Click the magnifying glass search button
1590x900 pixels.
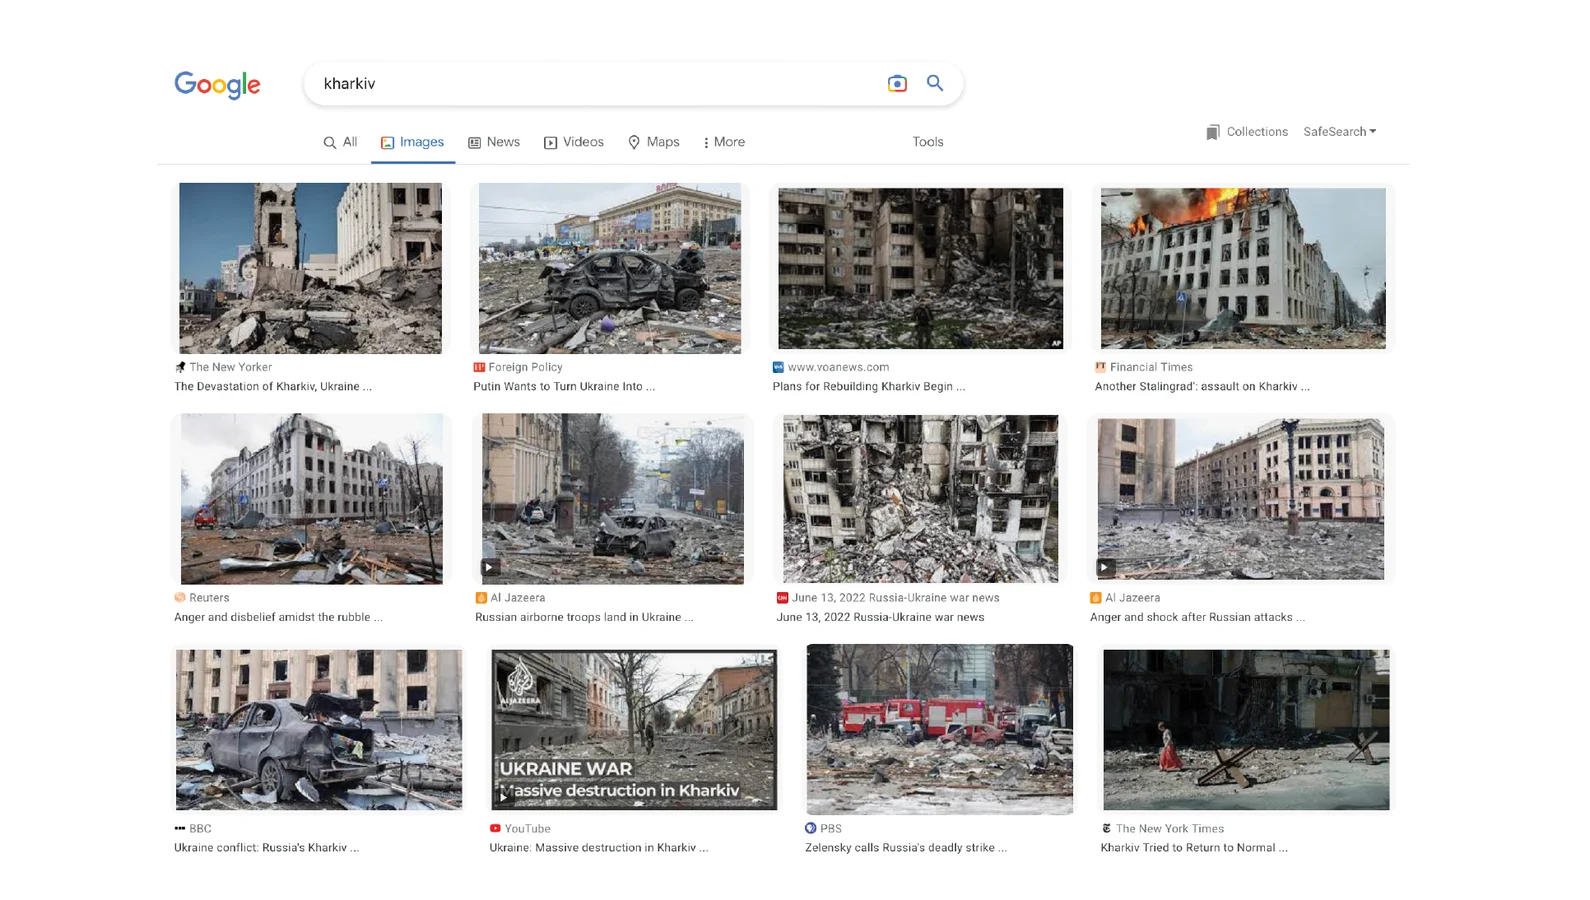click(x=935, y=84)
